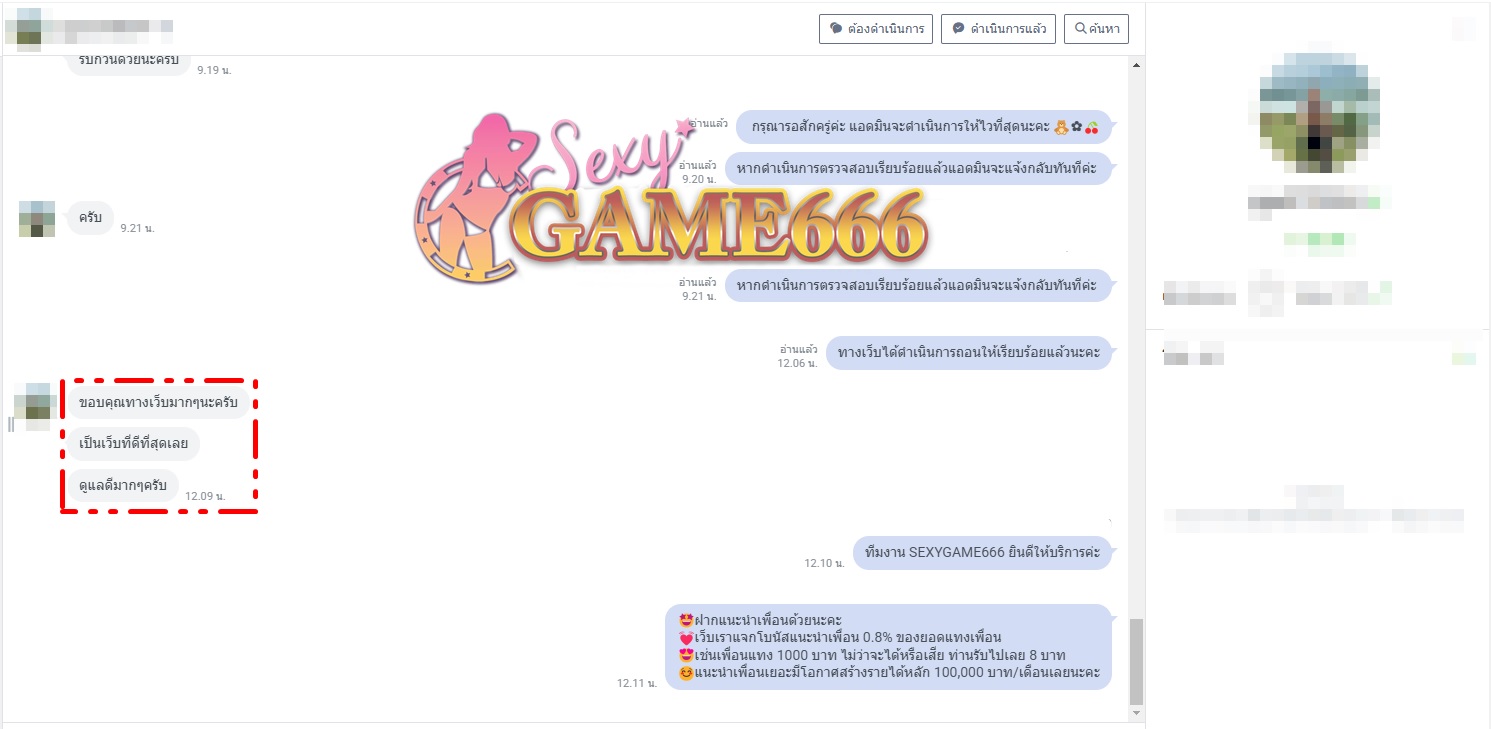This screenshot has height=729, width=1491.
Task: Click the chat scrollbar thumb
Action: (x=1135, y=661)
